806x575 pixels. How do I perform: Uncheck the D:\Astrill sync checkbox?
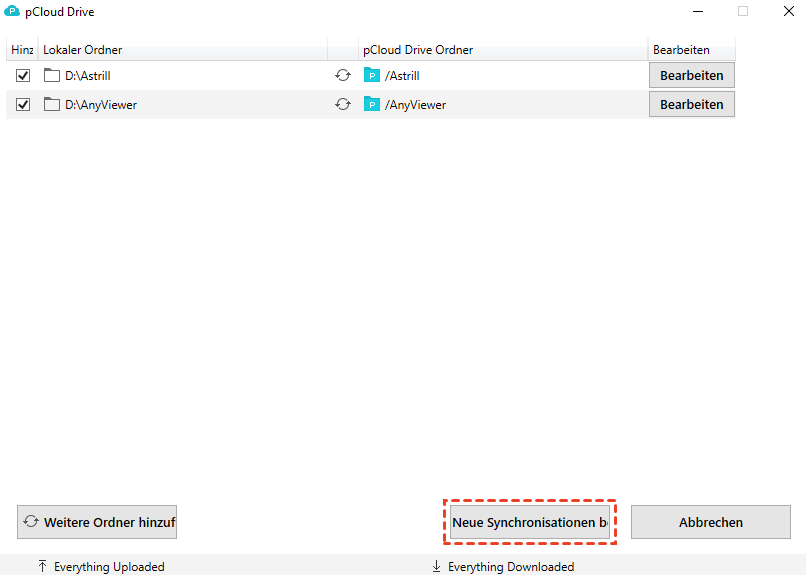point(23,76)
